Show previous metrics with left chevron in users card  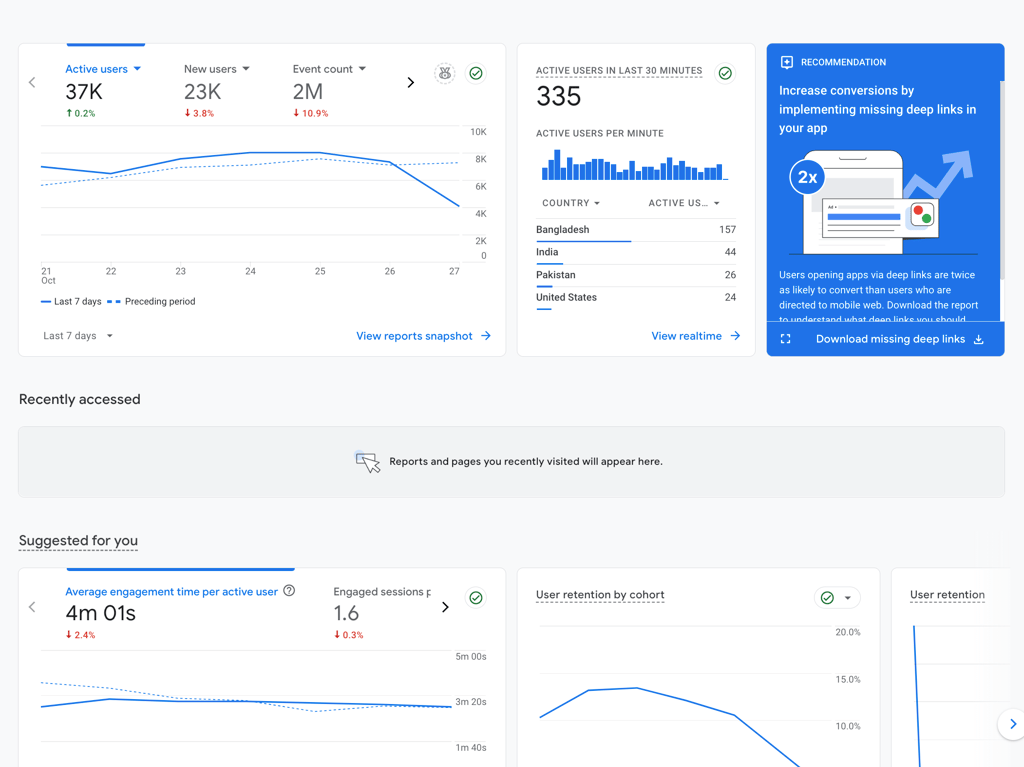(32, 82)
